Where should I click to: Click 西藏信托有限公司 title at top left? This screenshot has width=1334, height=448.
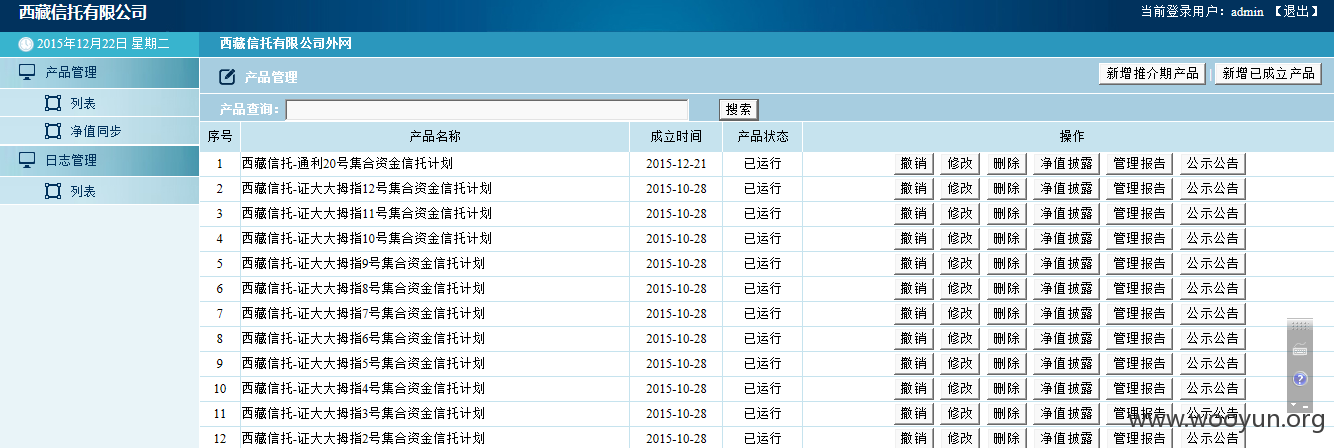point(83,13)
